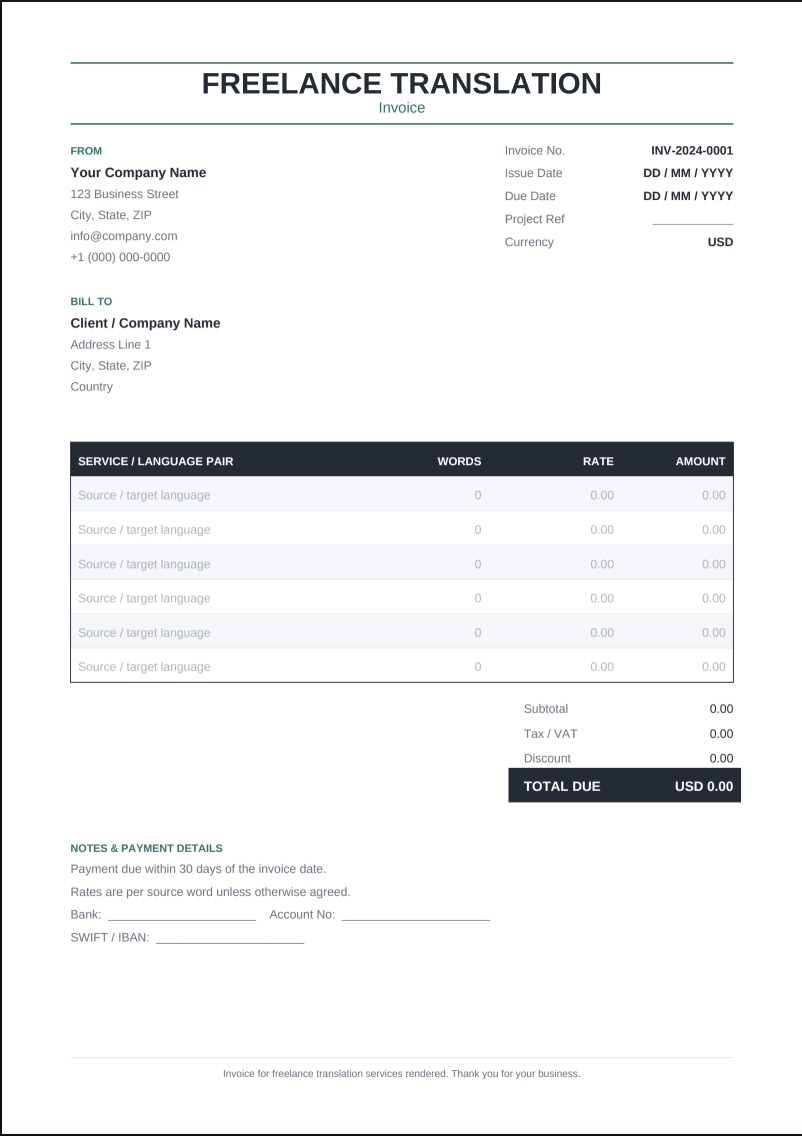Viewport: 802px width, 1136px height.
Task: Click the FREELANCE TRANSLATION title
Action: click(x=401, y=83)
